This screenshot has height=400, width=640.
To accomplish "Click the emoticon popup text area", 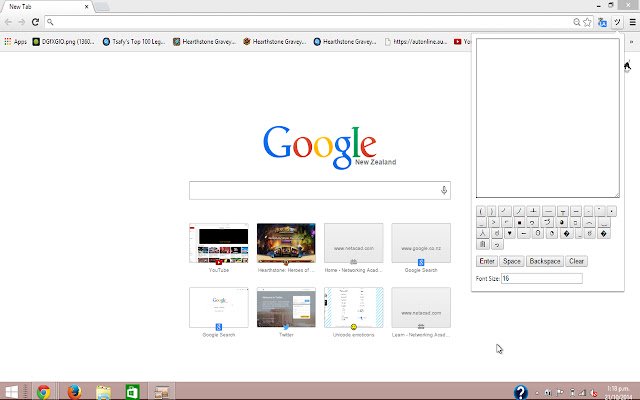I will tap(547, 118).
